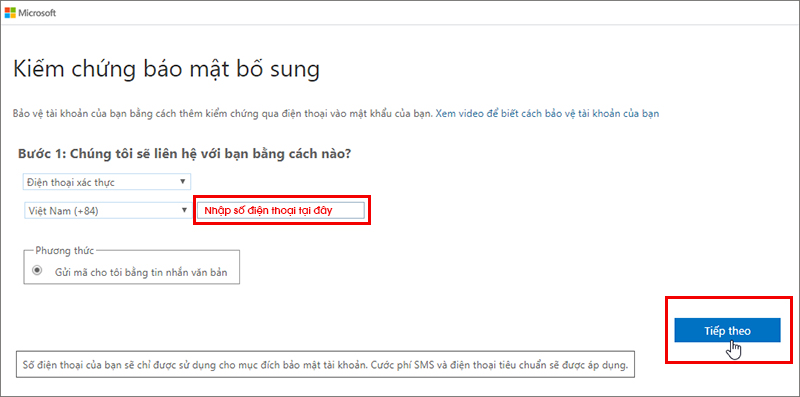Click the arrow beside 'Việt Nam (+84)'
The height and width of the screenshot is (397, 800).
pos(183,211)
